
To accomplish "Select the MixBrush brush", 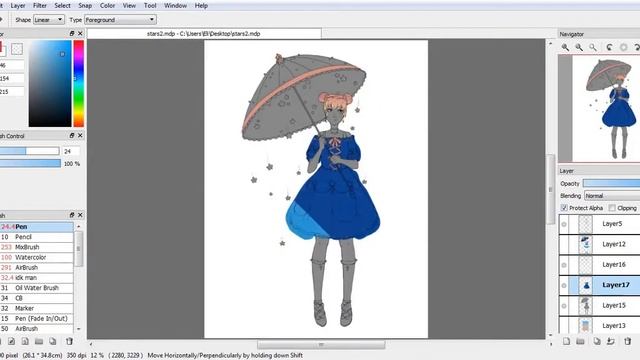I will pyautogui.click(x=37, y=247).
